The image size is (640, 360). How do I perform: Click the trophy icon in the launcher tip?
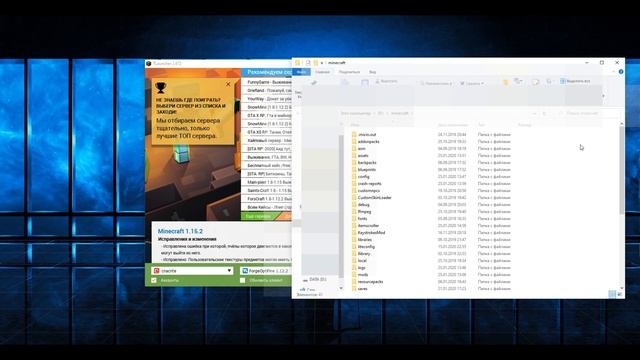click(x=161, y=87)
